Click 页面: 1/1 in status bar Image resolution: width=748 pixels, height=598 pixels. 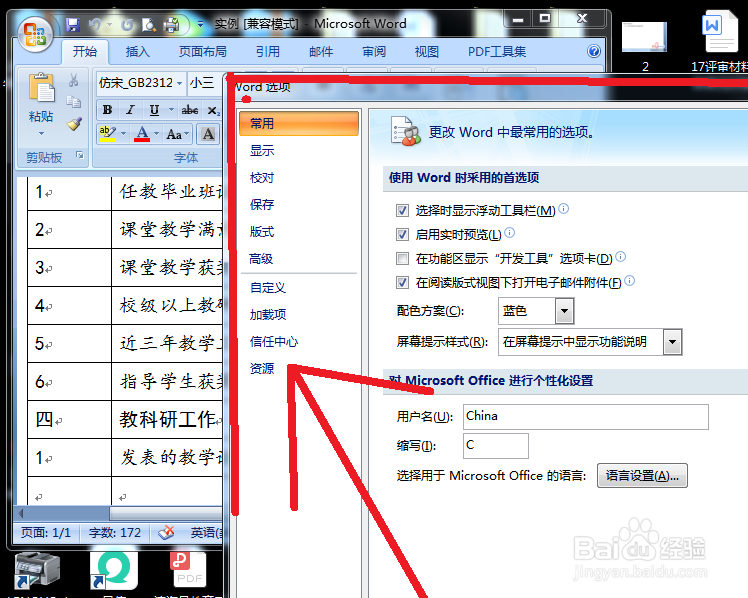click(46, 532)
